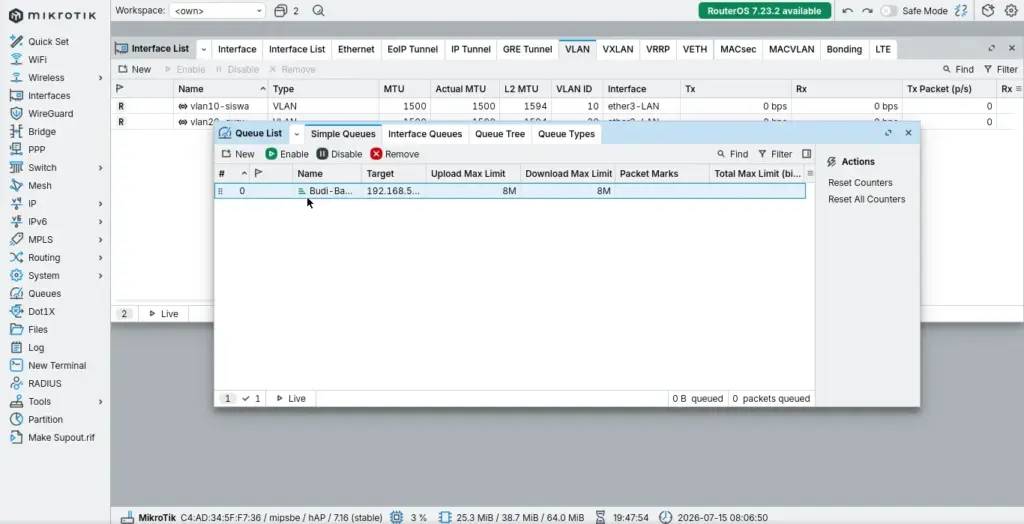Click Reset All Counters action
The height and width of the screenshot is (524, 1024).
click(866, 199)
